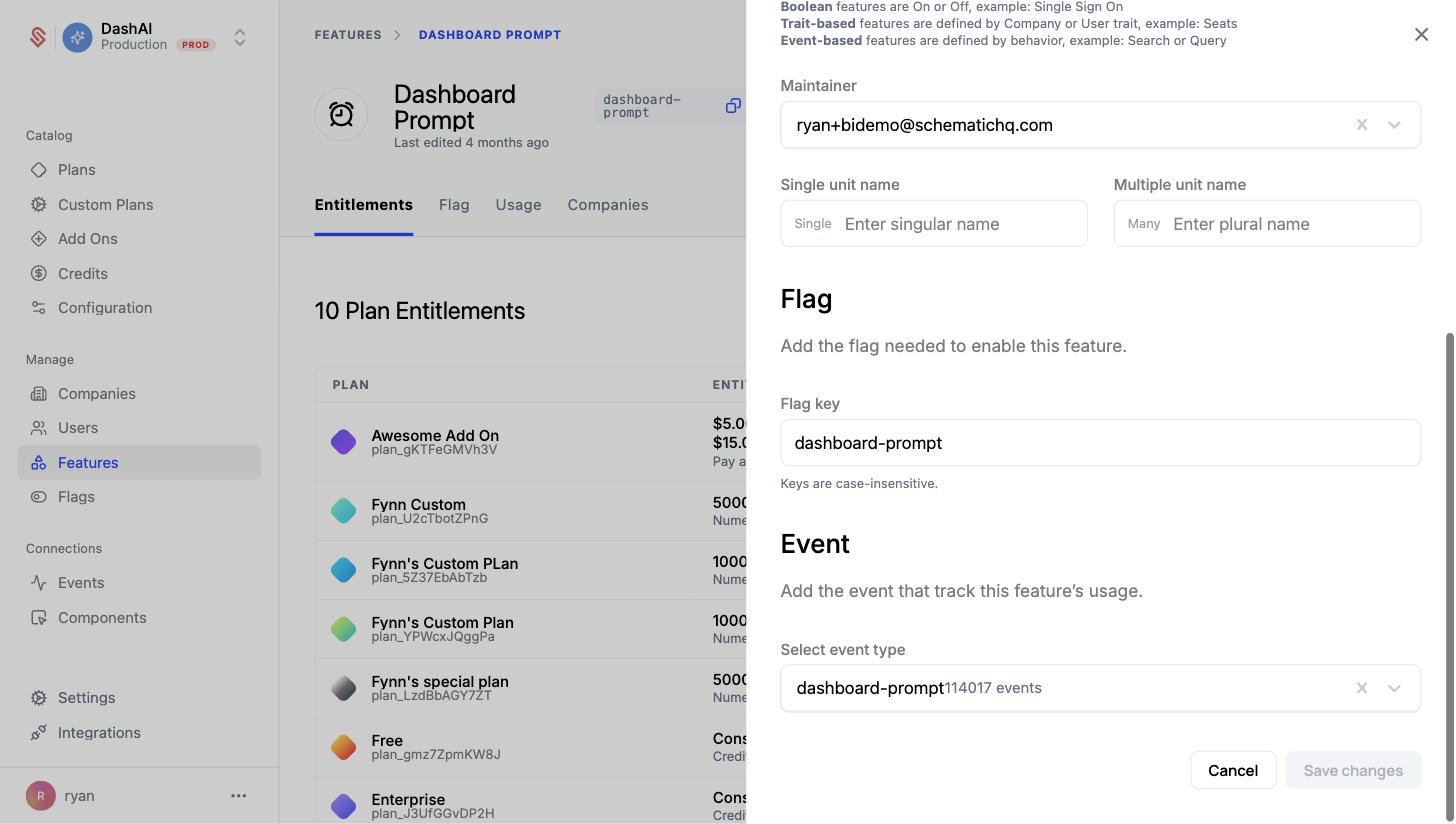Viewport: 1456px width, 824px height.
Task: Select the Fynn Custom plan row
Action: 530,511
